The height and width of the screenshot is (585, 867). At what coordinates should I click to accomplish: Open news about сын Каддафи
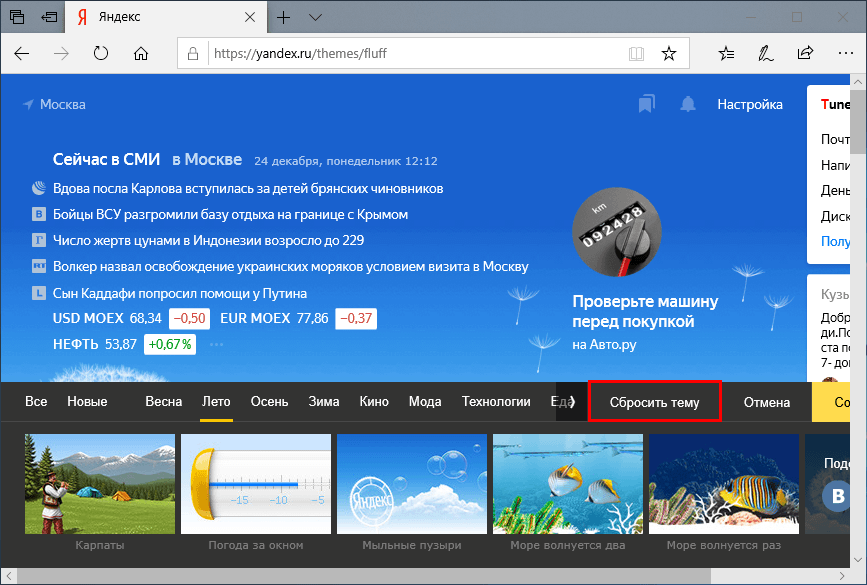click(180, 293)
